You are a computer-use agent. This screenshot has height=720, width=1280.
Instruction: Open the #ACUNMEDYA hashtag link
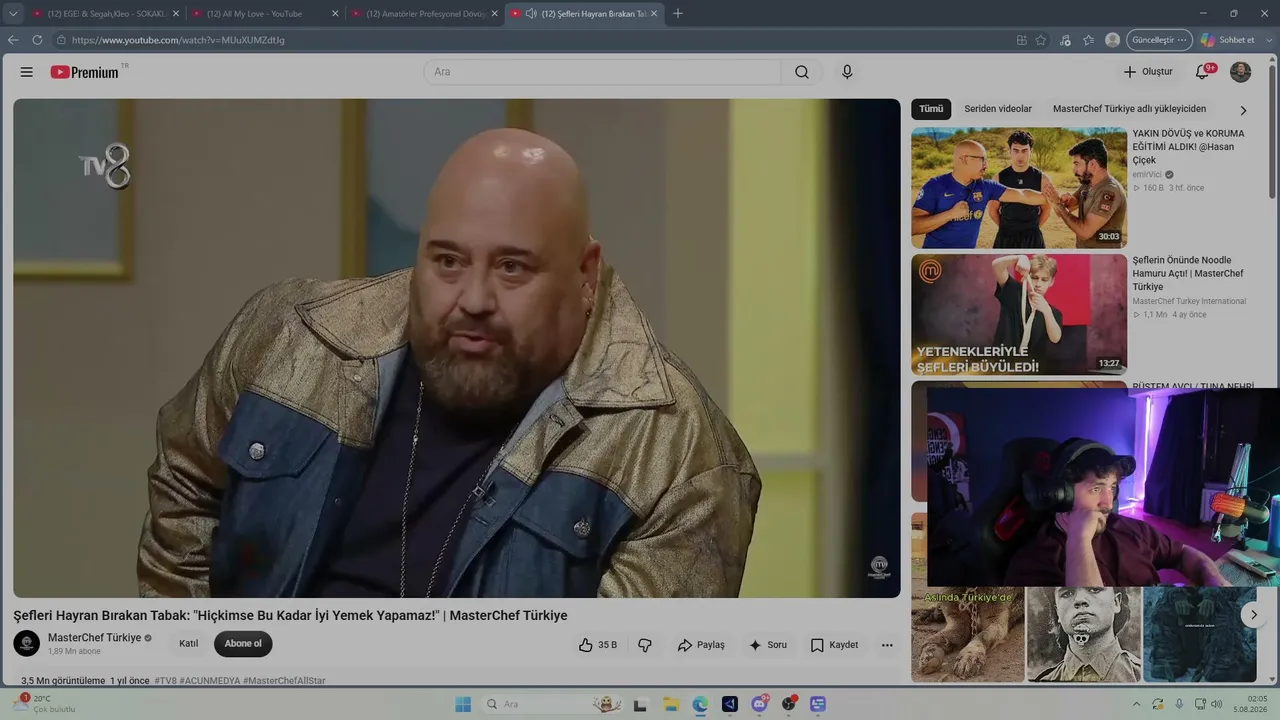pyautogui.click(x=210, y=681)
